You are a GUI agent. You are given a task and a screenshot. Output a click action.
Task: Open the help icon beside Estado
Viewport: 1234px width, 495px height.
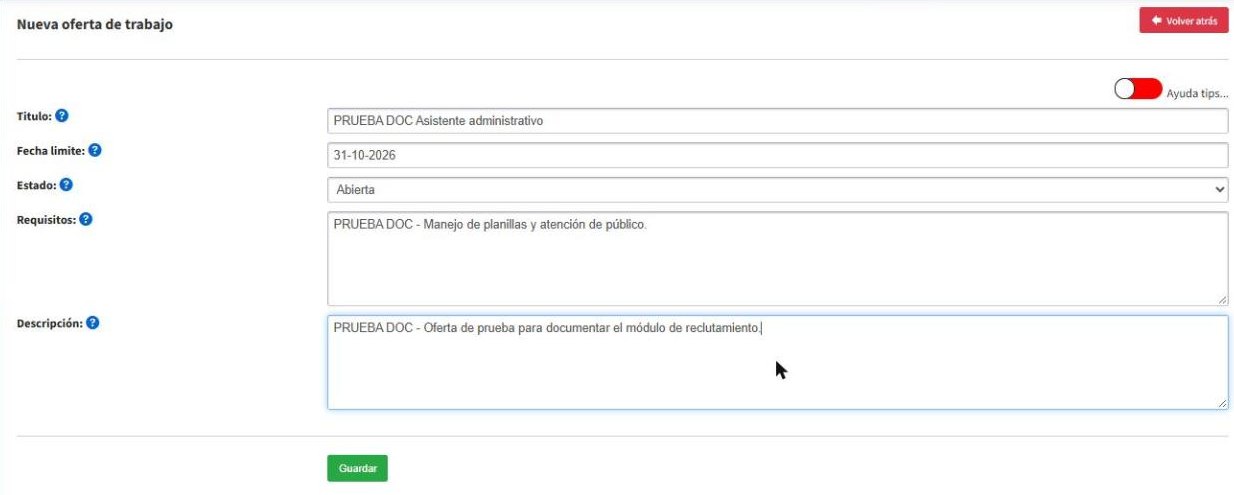pos(66,185)
